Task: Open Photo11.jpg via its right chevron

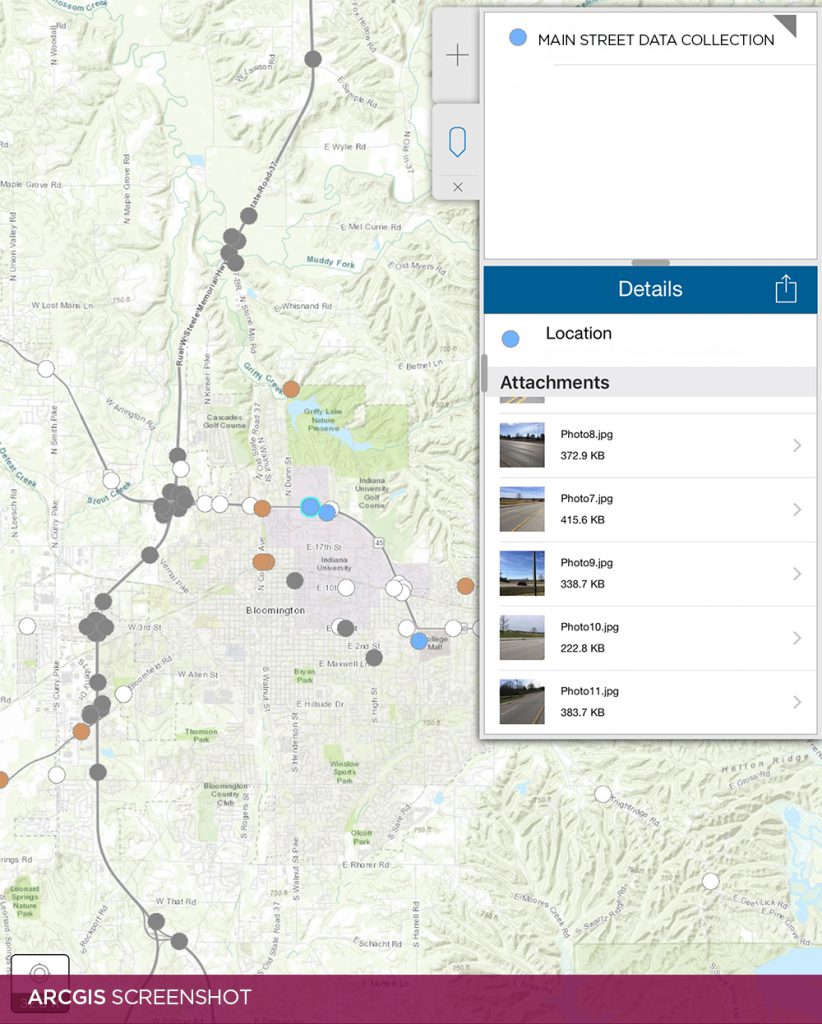Action: (798, 701)
